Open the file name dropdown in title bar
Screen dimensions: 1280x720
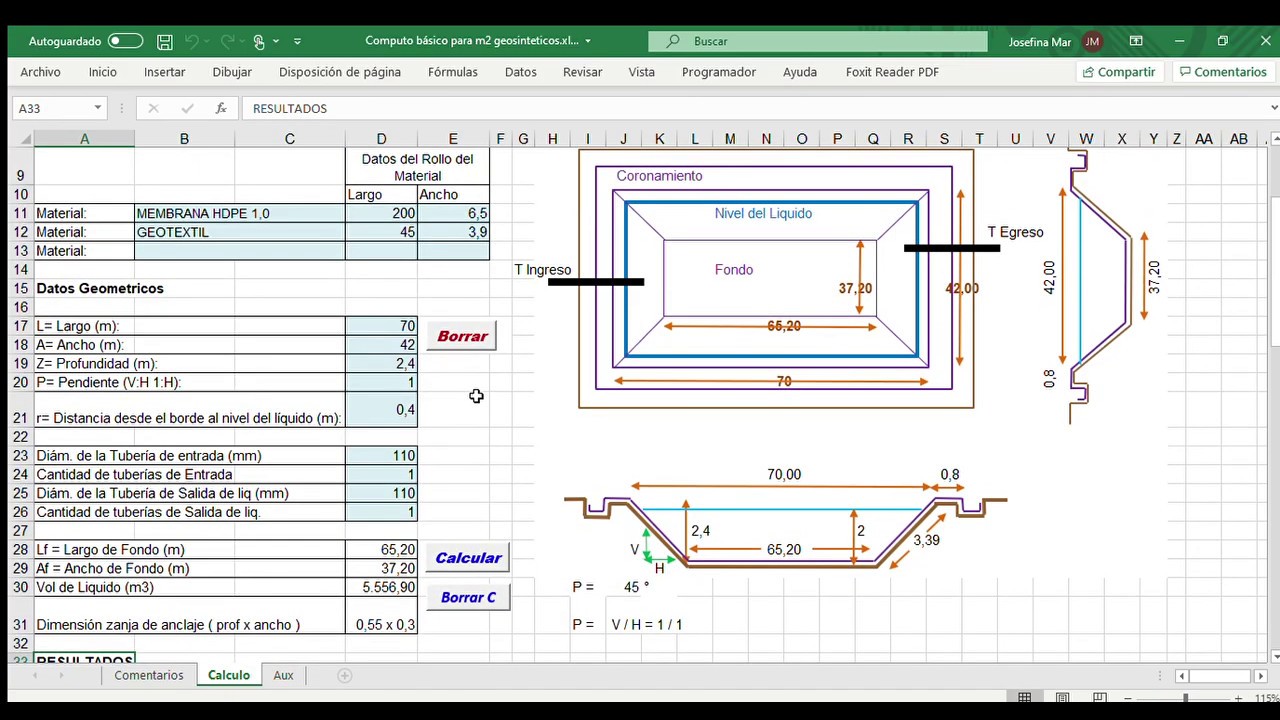[588, 41]
